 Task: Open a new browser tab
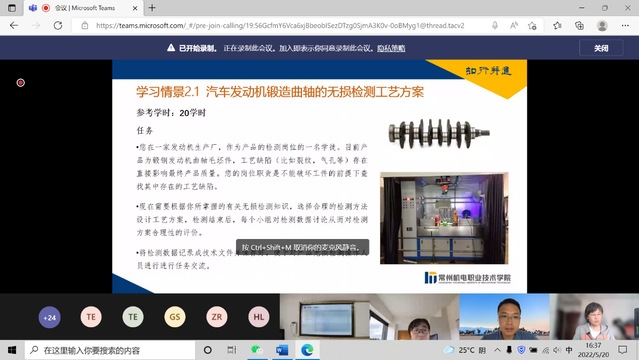click(x=152, y=8)
